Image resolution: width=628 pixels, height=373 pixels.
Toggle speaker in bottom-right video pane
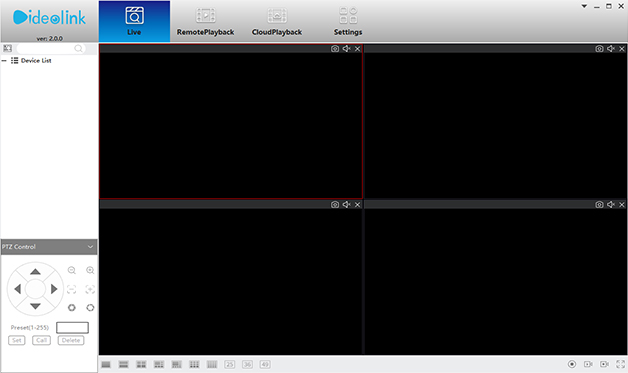pos(611,204)
